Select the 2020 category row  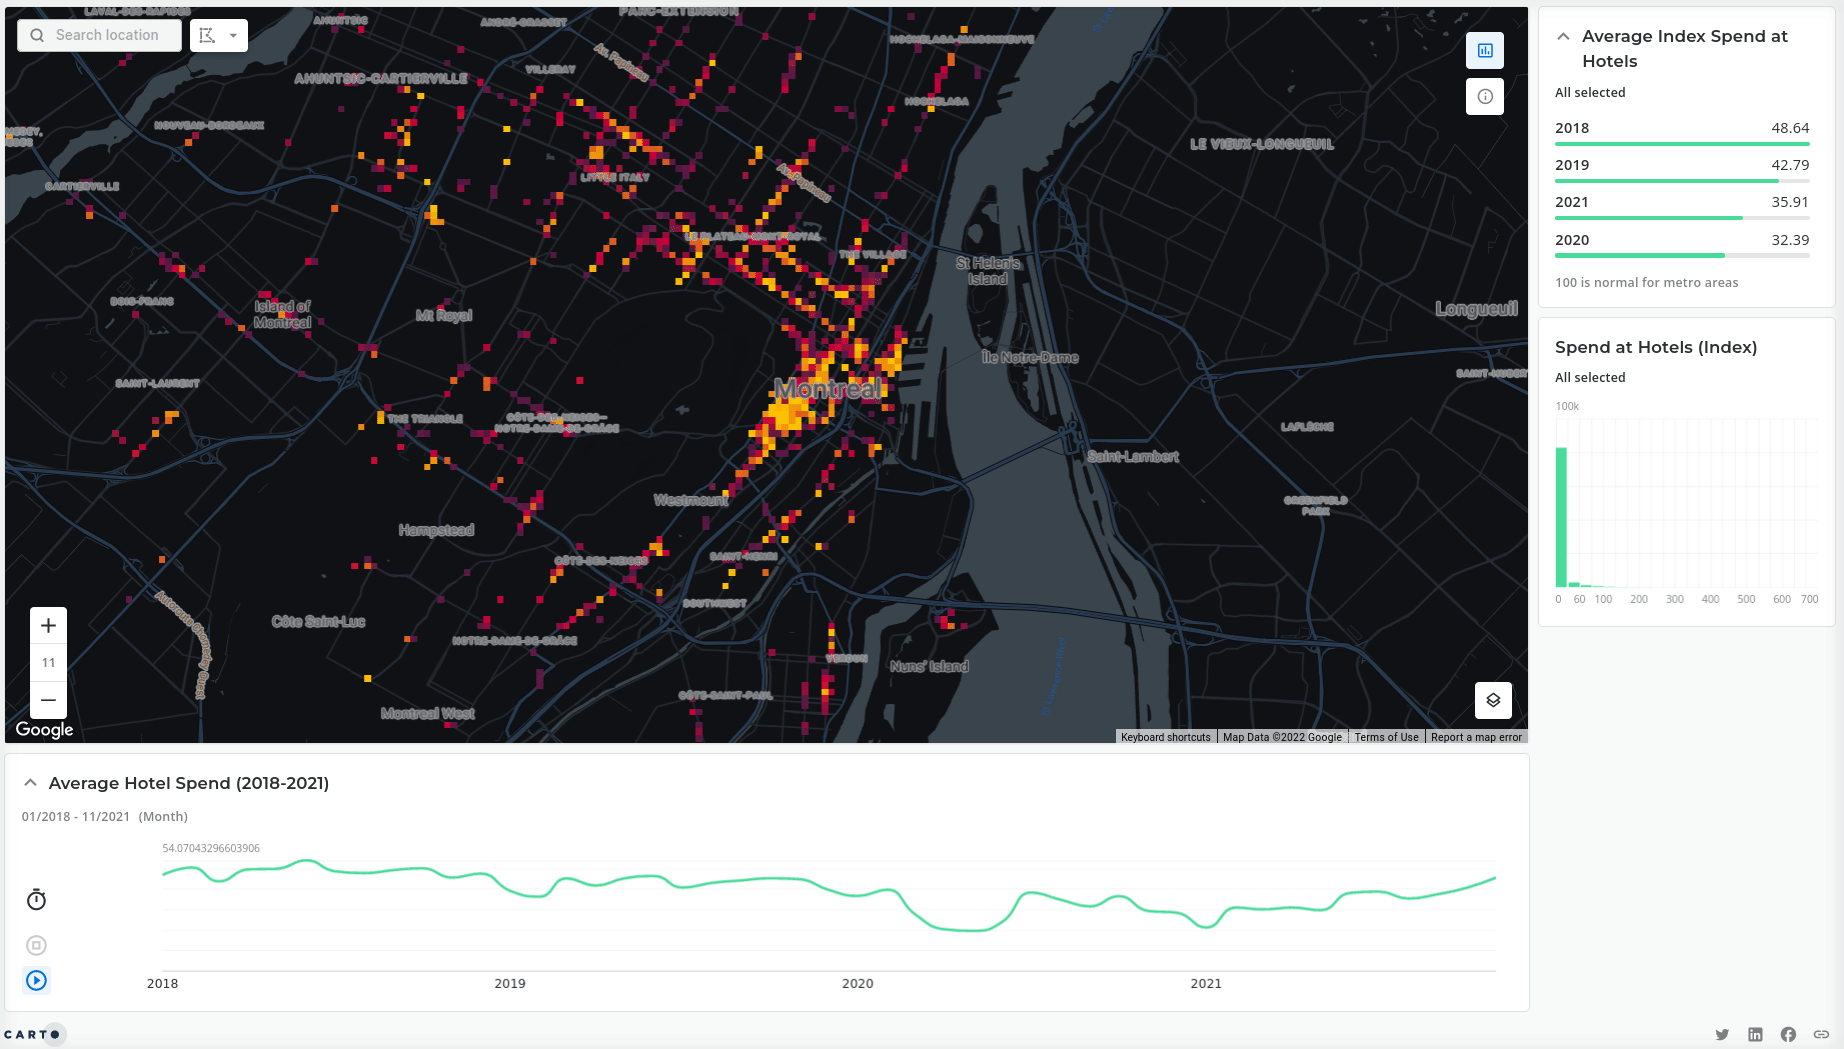[x=1681, y=241]
